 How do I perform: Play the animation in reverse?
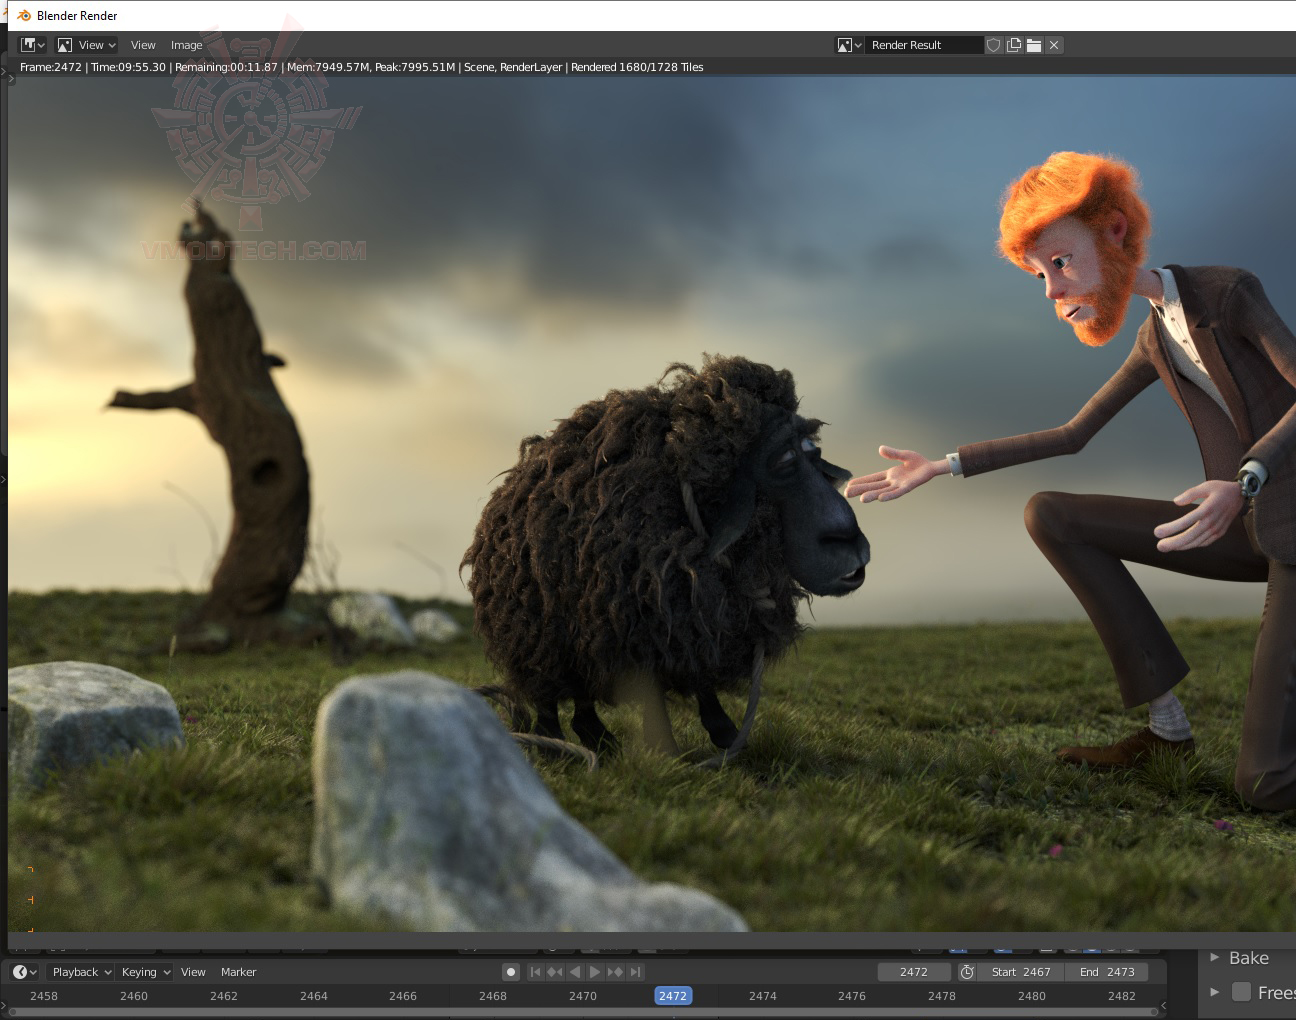point(575,972)
